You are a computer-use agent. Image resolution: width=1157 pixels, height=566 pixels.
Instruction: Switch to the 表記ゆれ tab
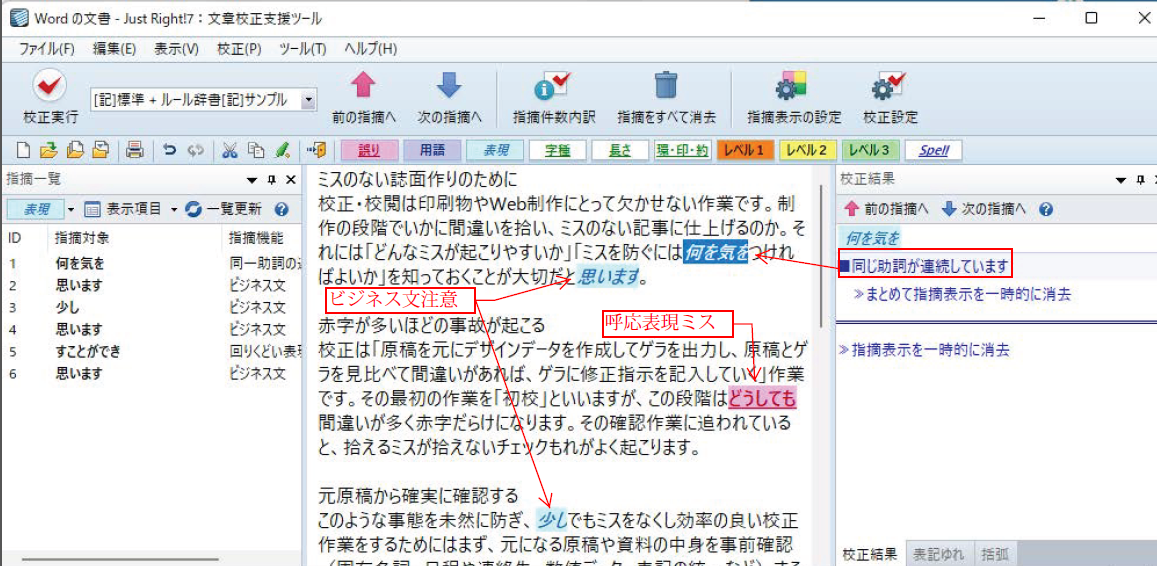click(939, 554)
